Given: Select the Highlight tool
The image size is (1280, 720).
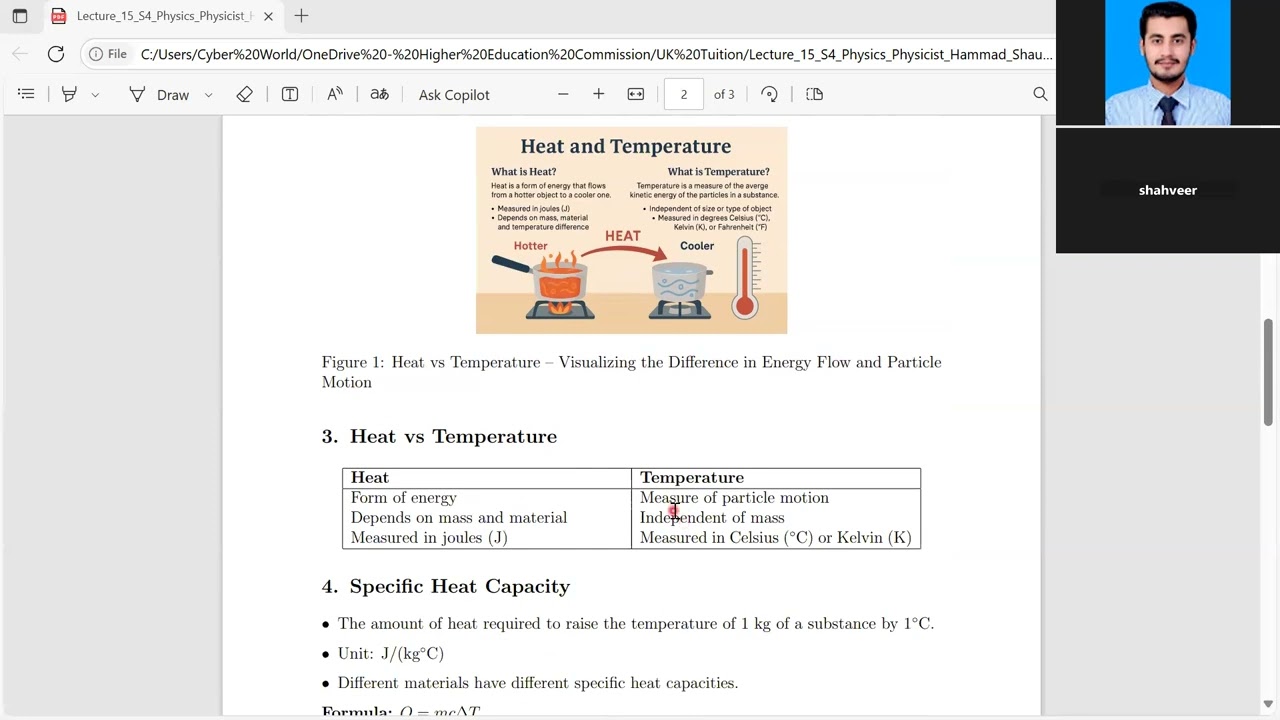Looking at the screenshot, I should point(69,94).
